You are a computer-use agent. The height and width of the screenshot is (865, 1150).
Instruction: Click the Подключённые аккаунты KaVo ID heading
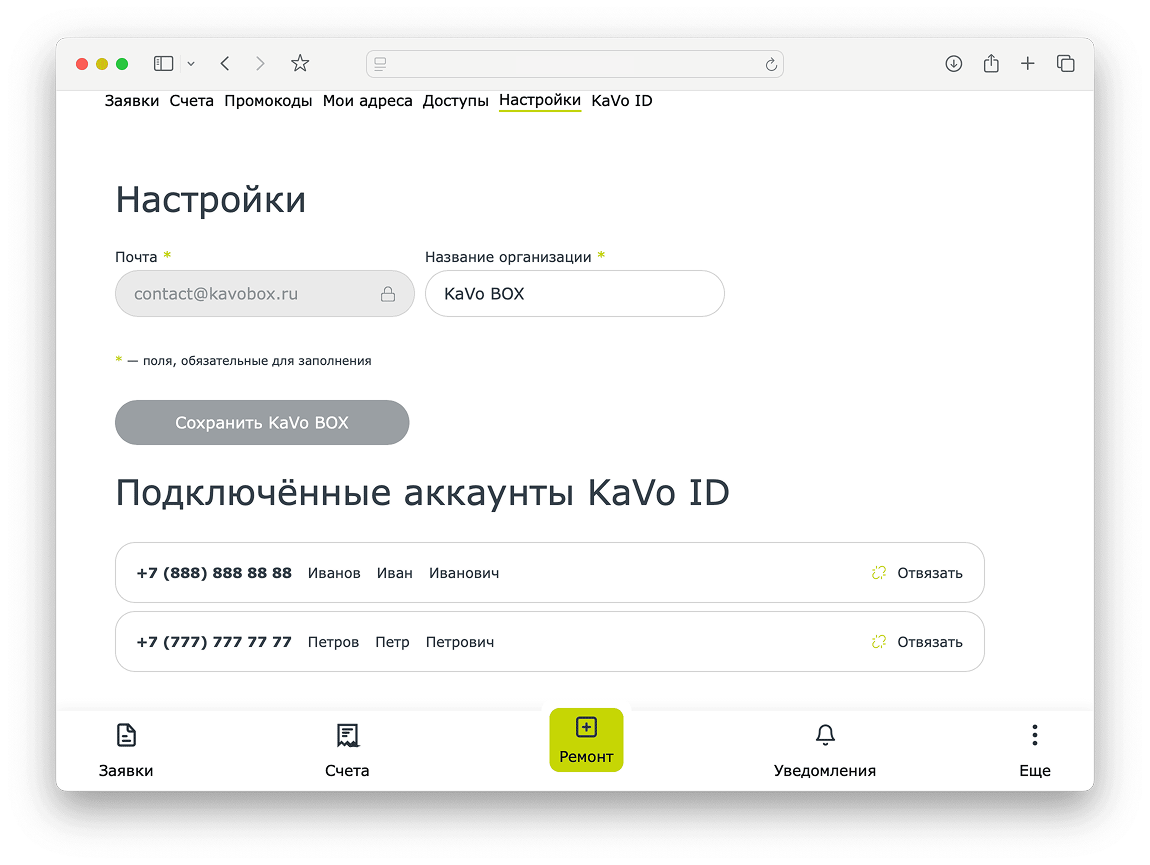click(422, 492)
